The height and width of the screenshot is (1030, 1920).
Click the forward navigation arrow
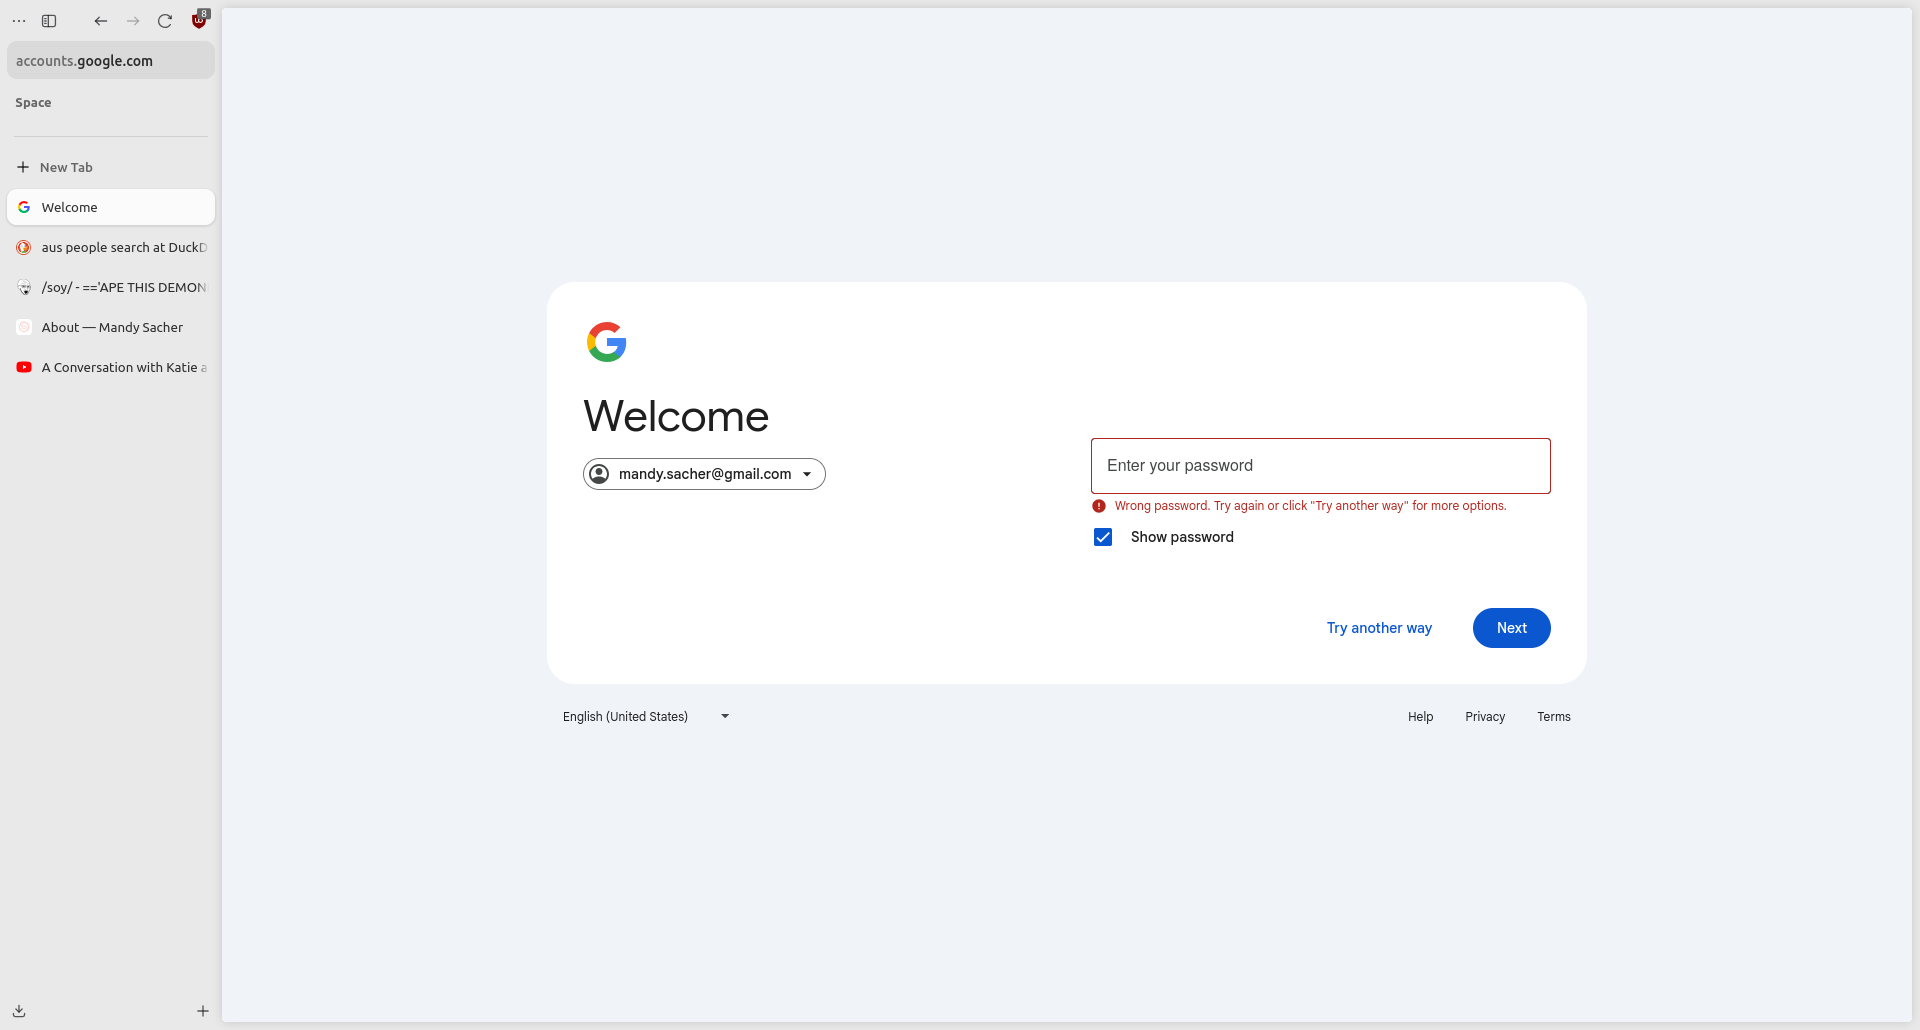tap(133, 21)
